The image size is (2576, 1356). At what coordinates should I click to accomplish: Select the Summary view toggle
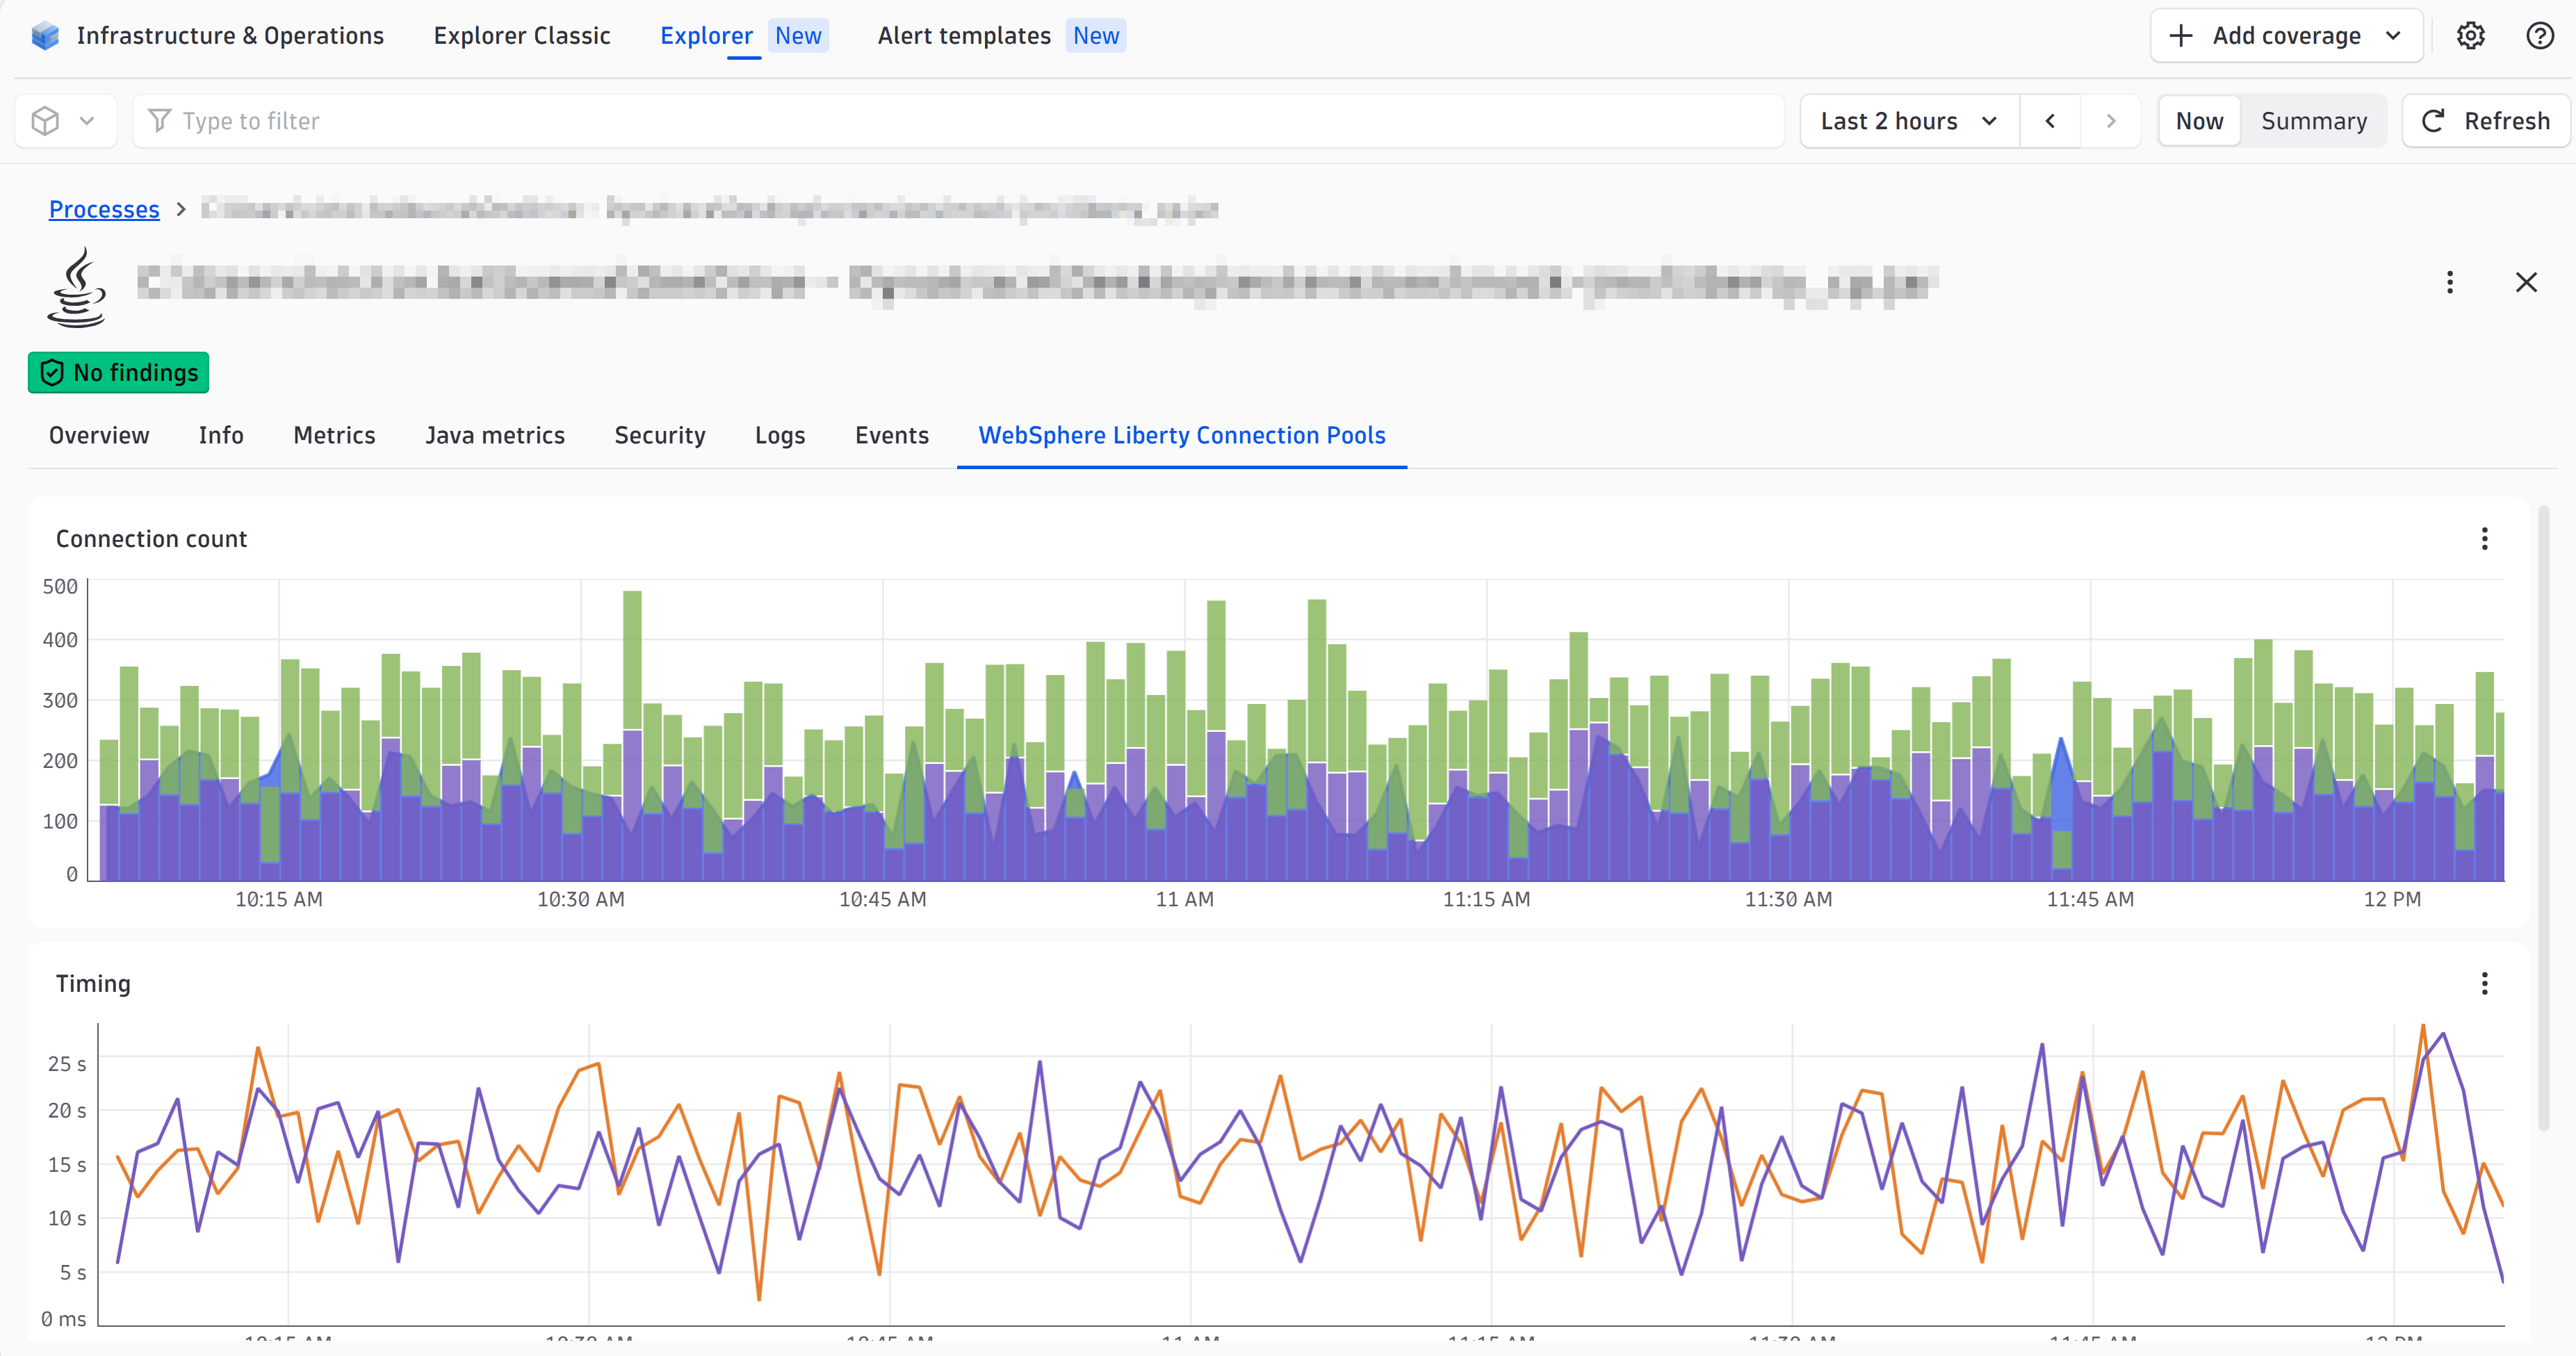pos(2314,121)
